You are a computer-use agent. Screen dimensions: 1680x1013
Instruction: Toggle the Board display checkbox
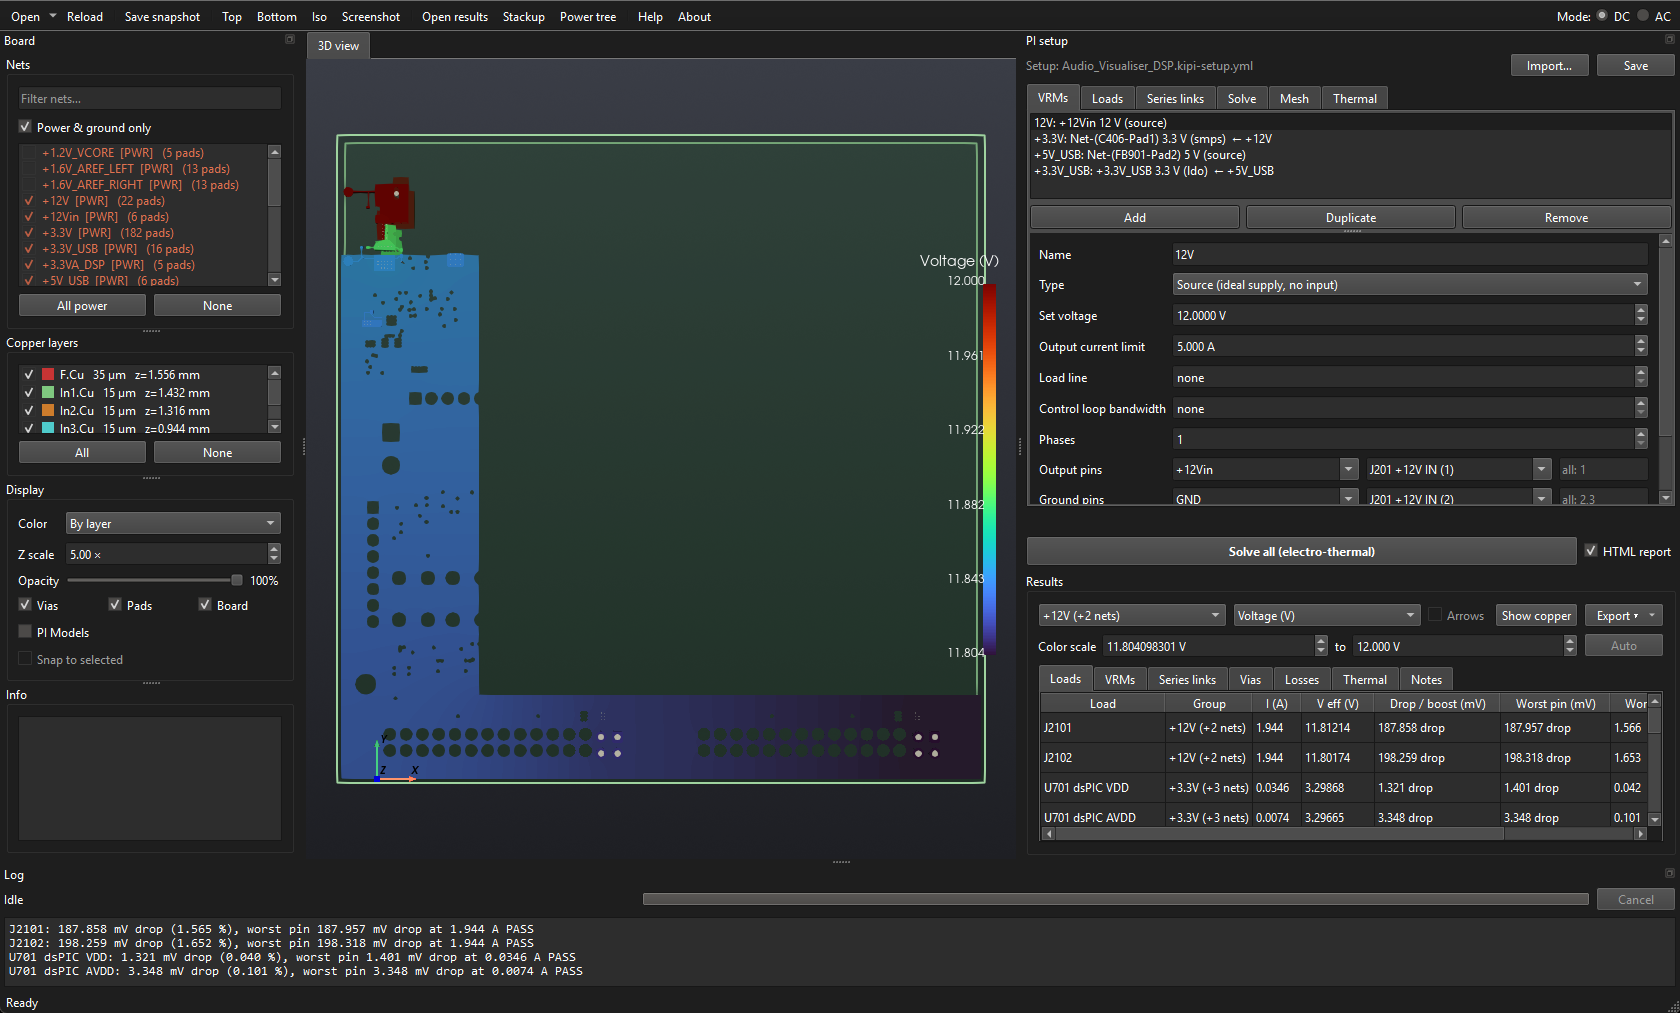click(x=205, y=605)
